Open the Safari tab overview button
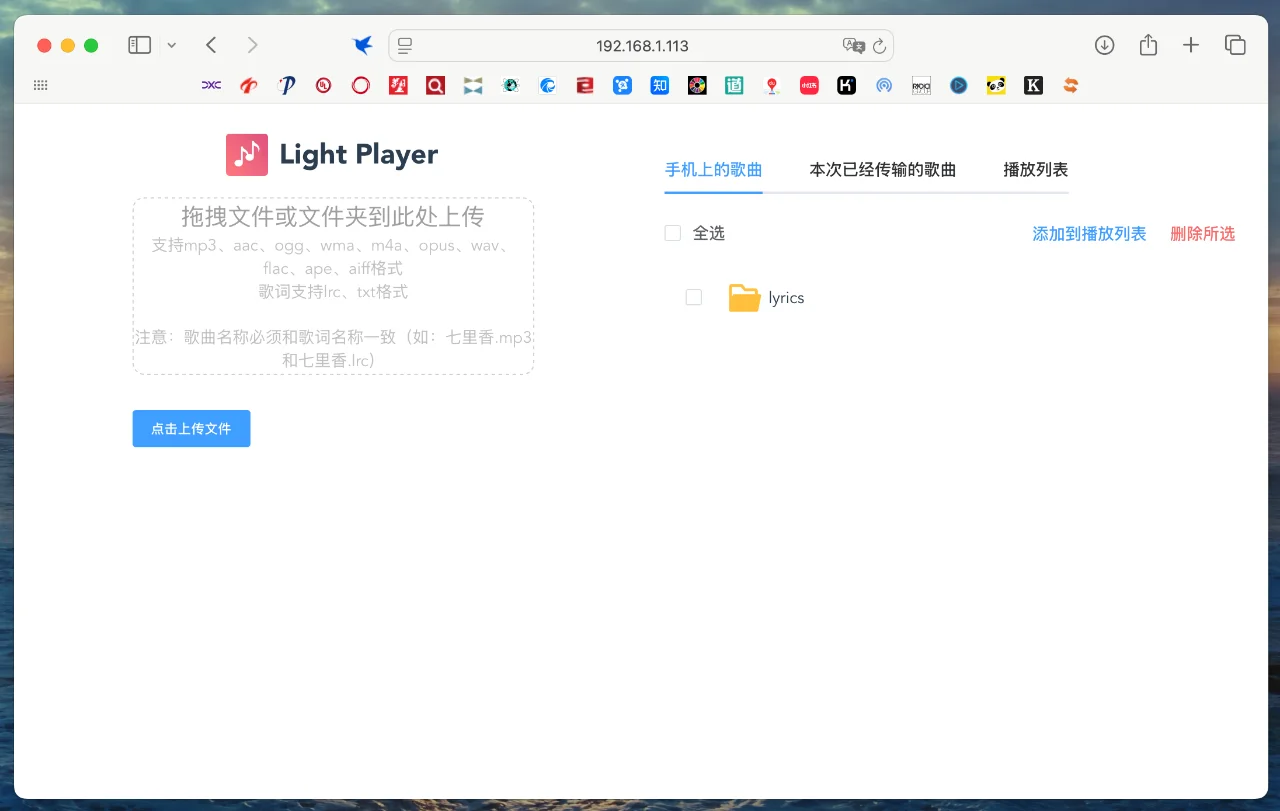The height and width of the screenshot is (811, 1280). 1235,45
